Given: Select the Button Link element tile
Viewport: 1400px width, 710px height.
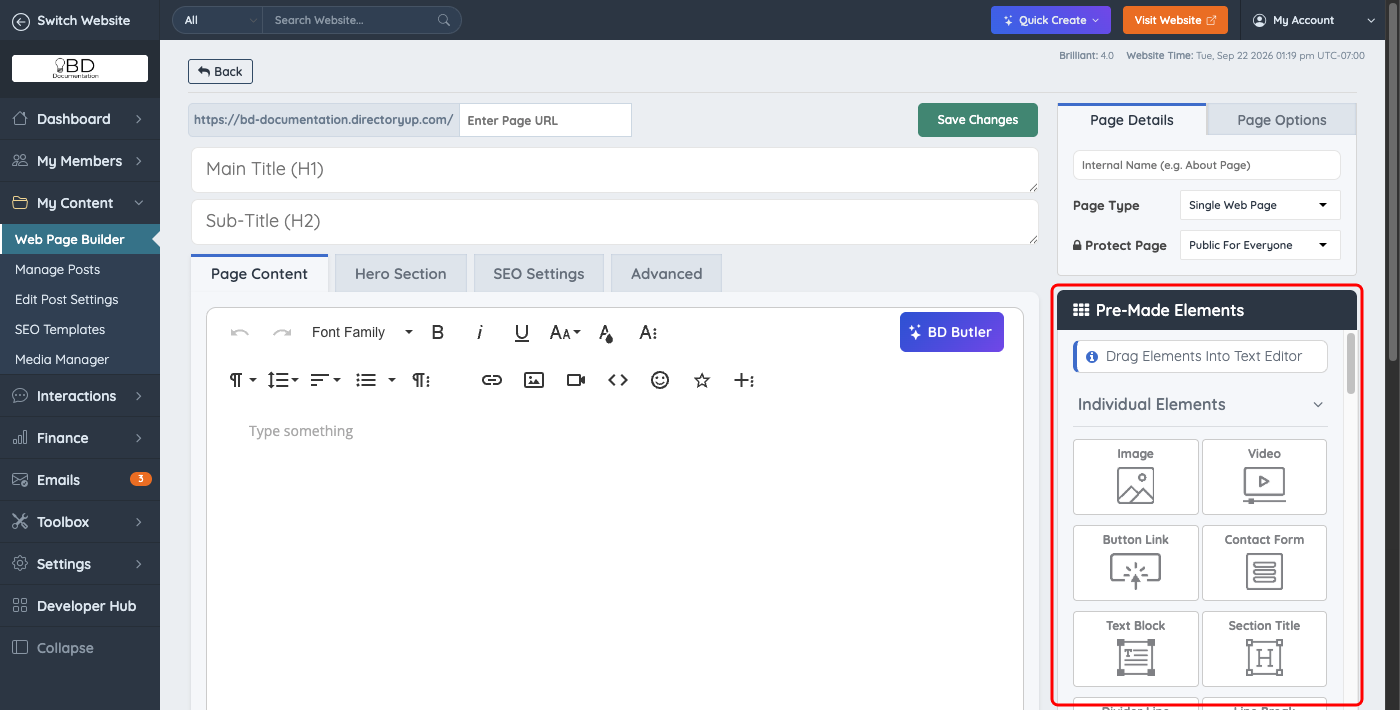Looking at the screenshot, I should [1135, 562].
